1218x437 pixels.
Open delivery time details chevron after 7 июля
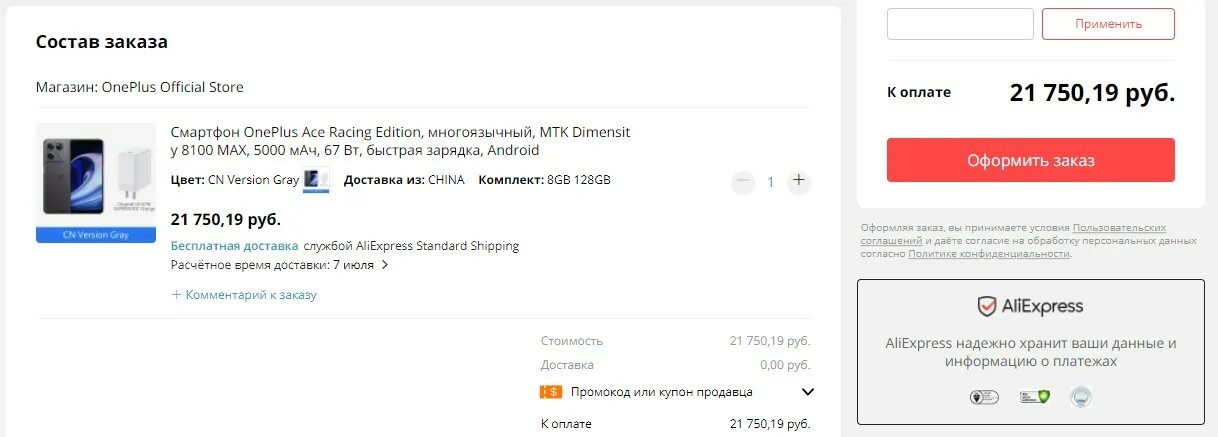(385, 265)
